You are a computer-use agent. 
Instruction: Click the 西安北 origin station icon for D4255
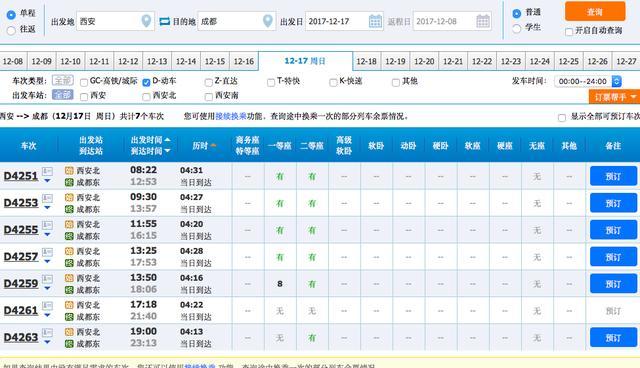point(69,224)
